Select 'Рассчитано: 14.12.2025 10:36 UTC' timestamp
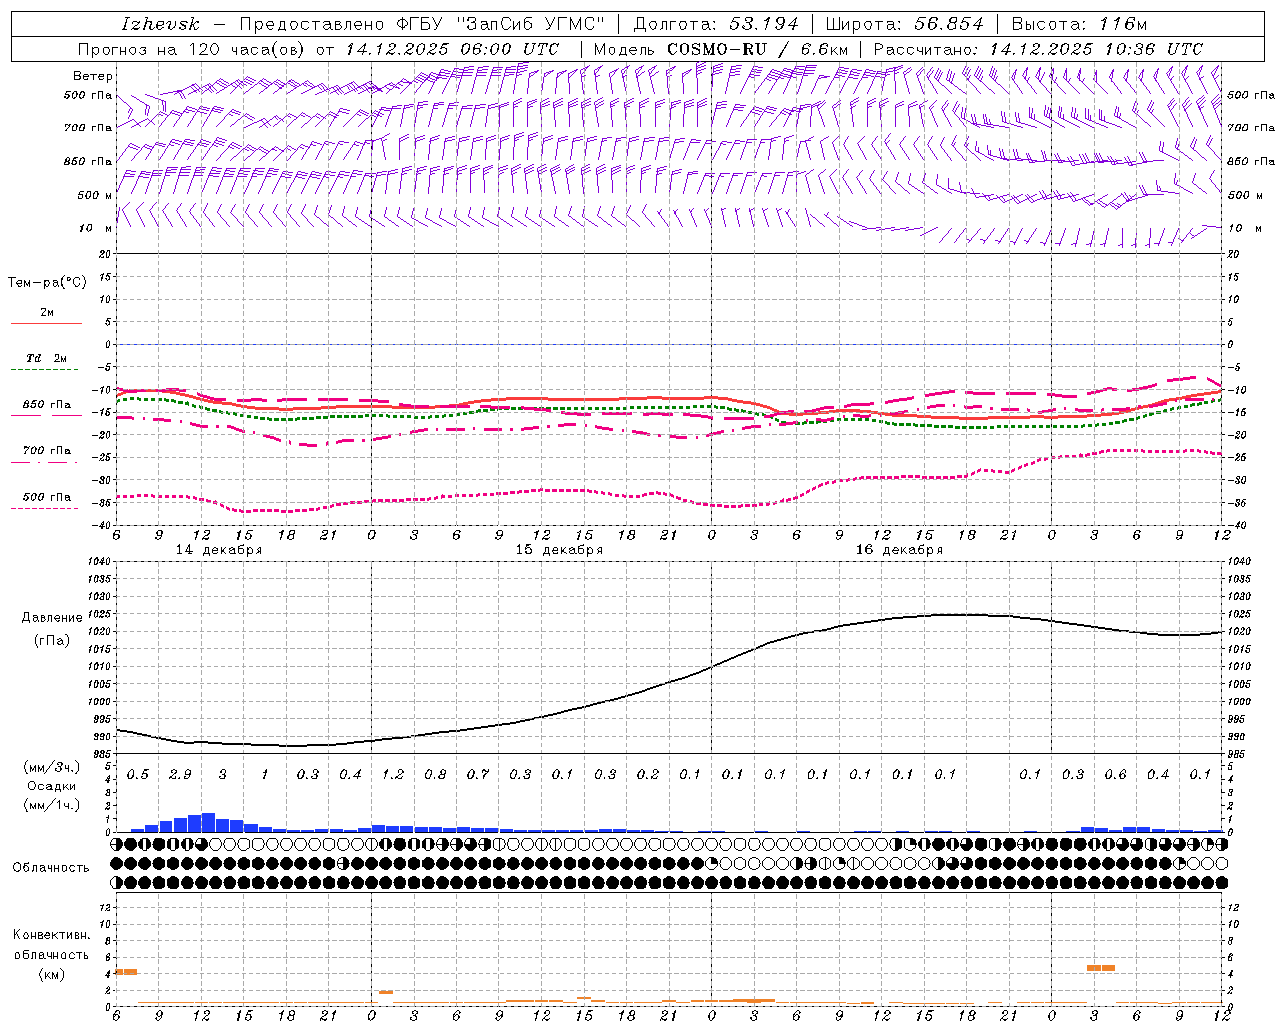Viewport: 1280px width, 1024px height. coord(1038,49)
